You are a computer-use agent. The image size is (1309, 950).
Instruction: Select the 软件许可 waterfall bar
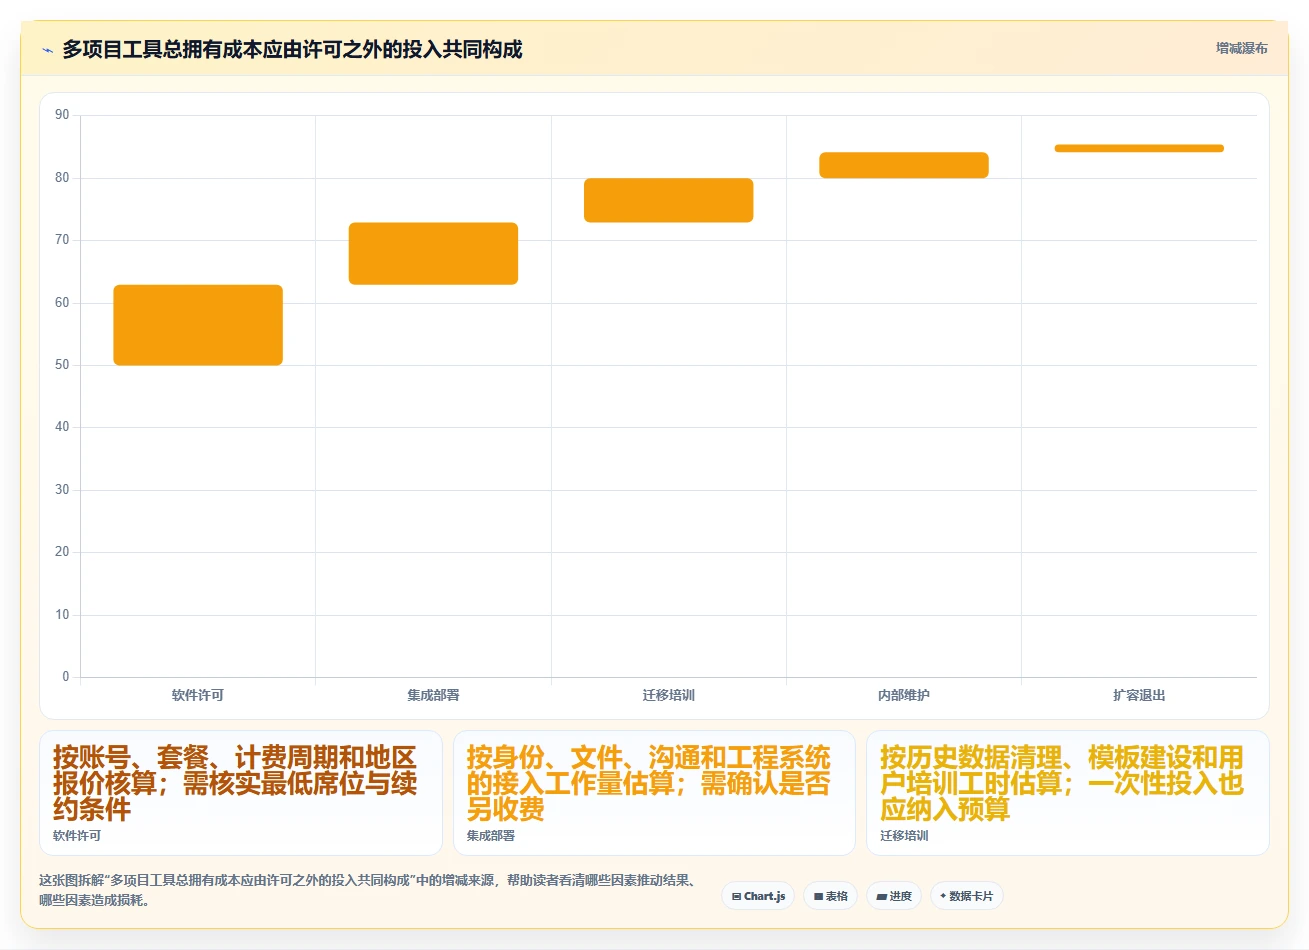tap(198, 325)
